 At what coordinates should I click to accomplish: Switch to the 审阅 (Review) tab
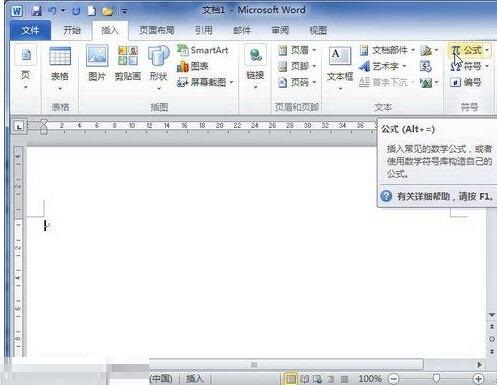280,30
